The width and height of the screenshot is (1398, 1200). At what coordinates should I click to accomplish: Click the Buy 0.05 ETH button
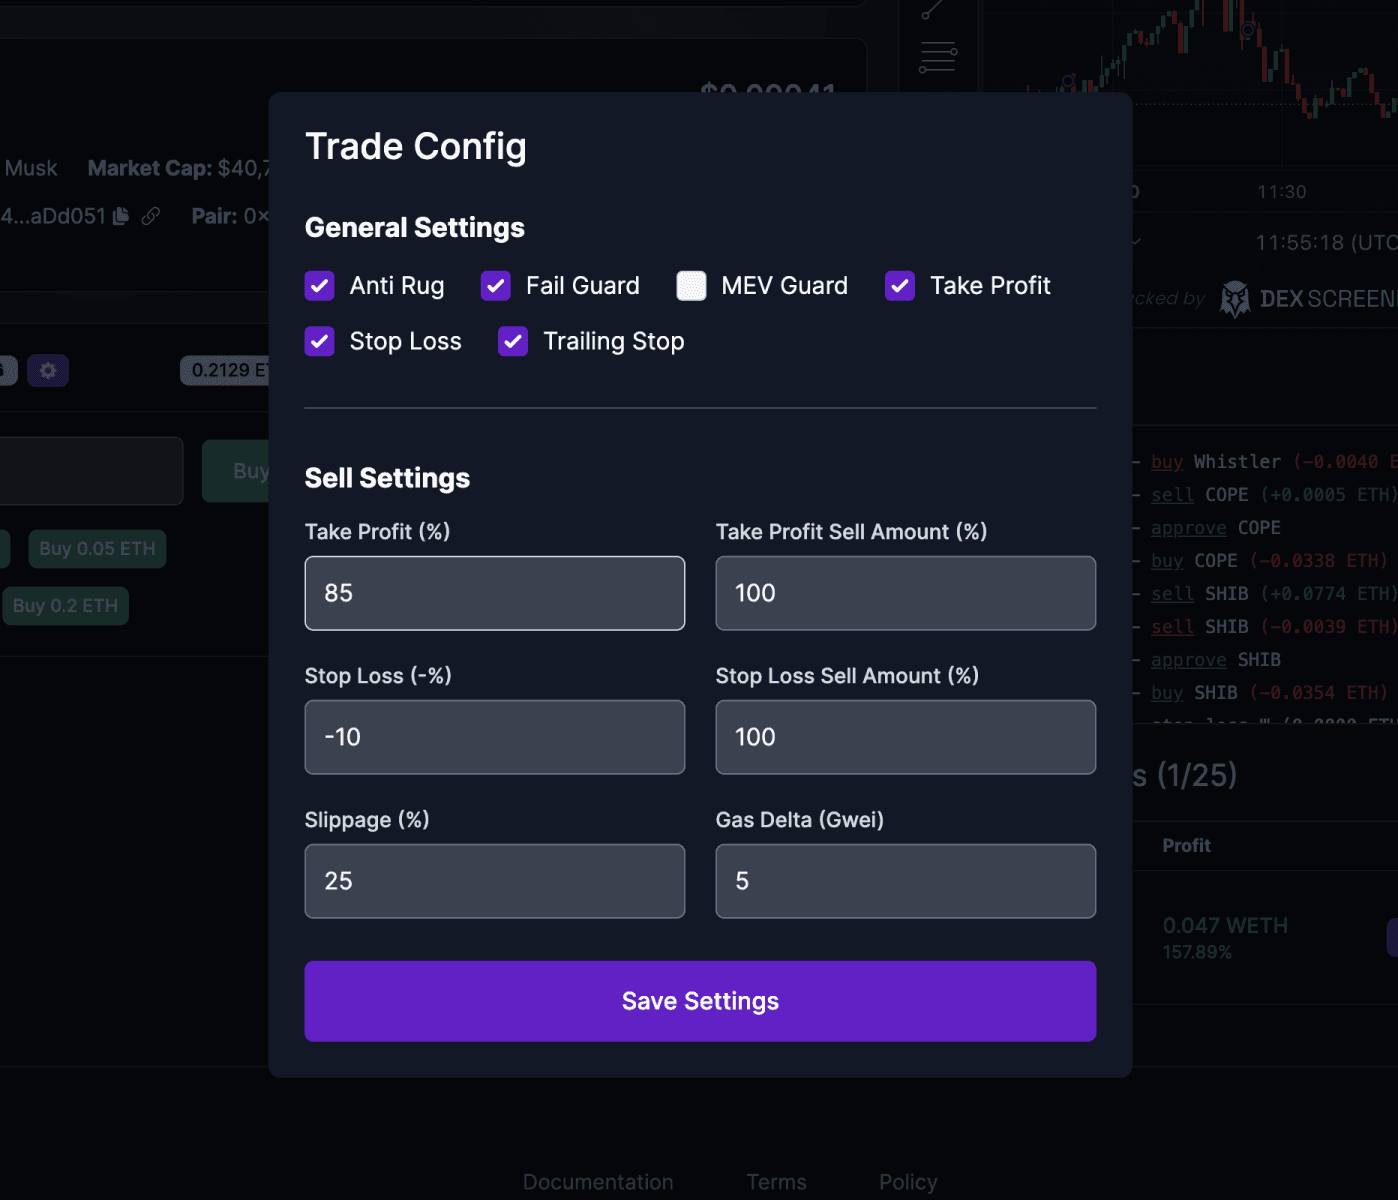[96, 548]
